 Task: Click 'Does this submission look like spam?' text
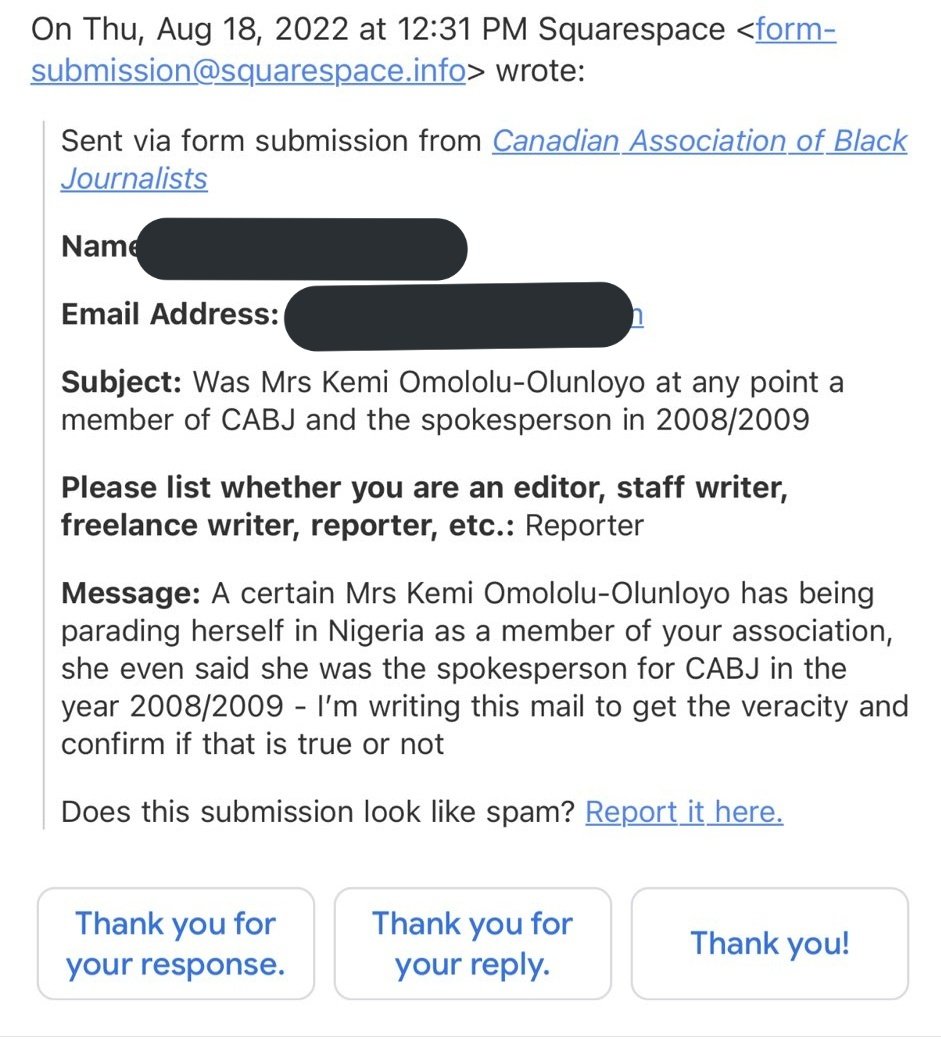pos(318,812)
